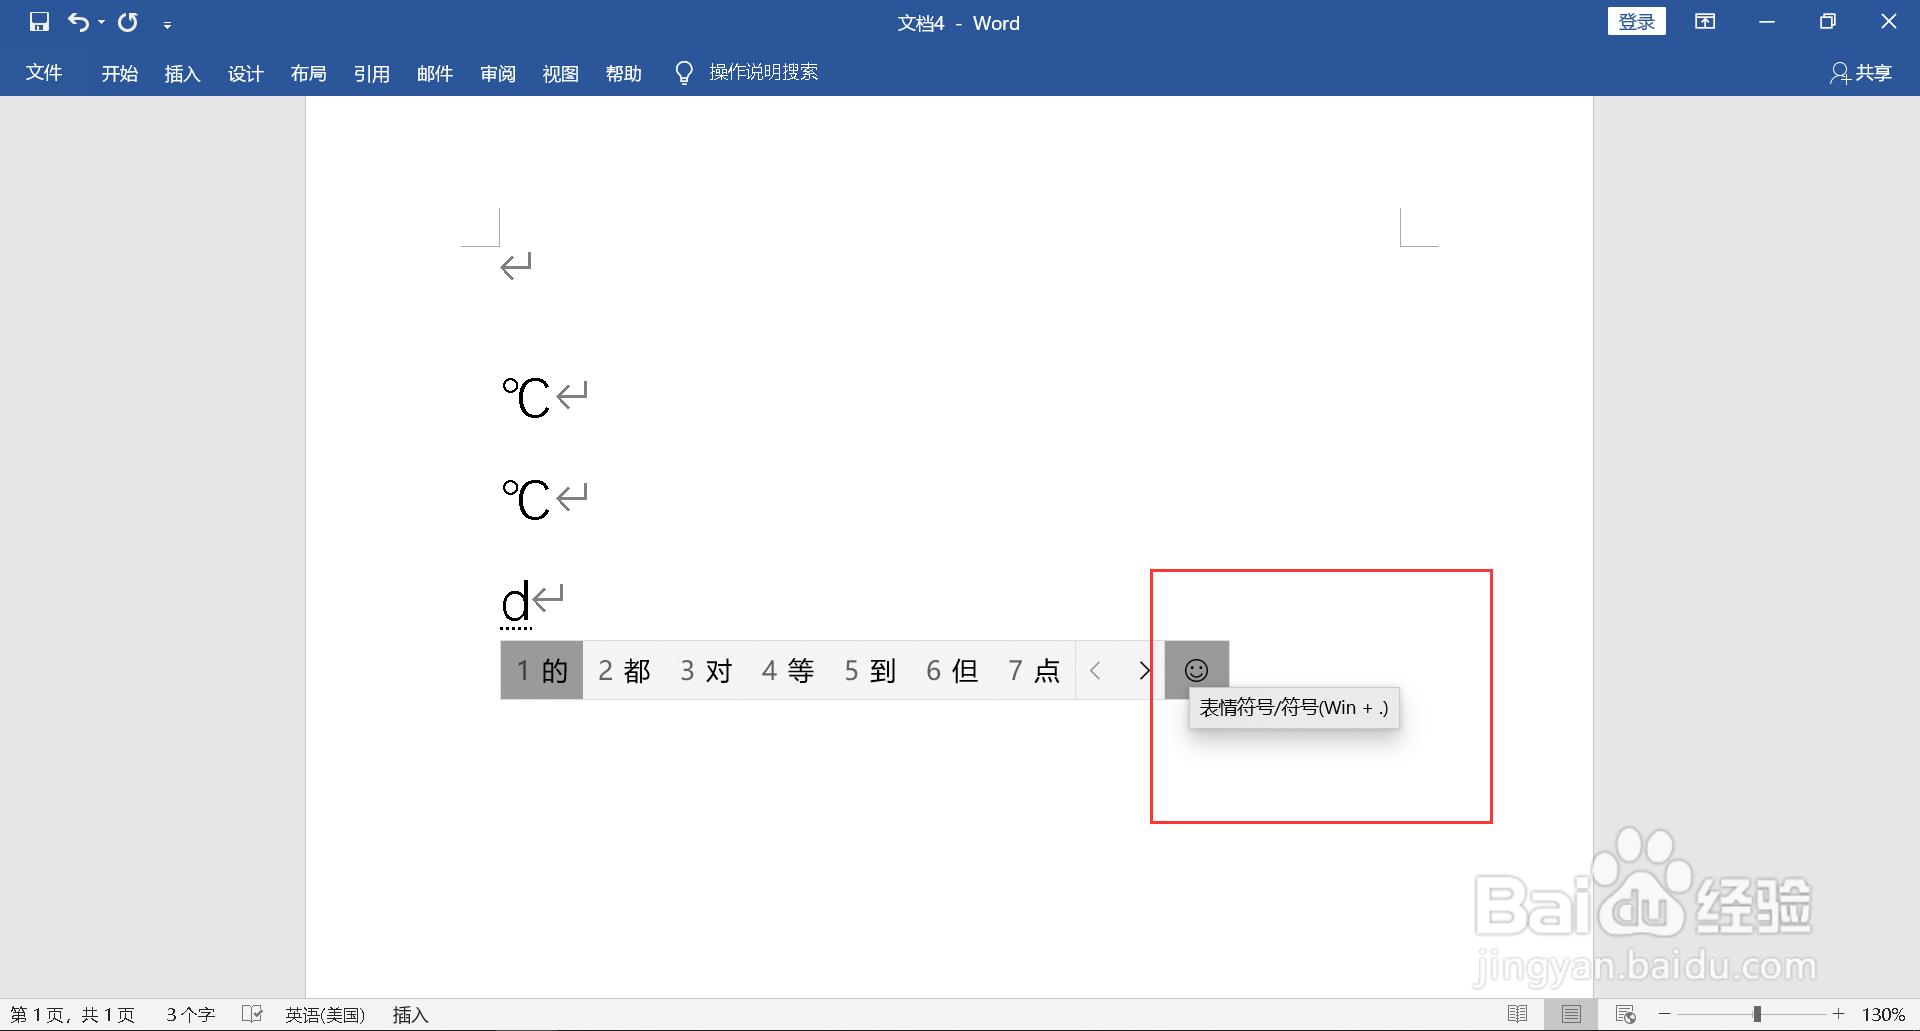Switch to Print Layout view
This screenshot has height=1031, width=1920.
pyautogui.click(x=1571, y=1014)
